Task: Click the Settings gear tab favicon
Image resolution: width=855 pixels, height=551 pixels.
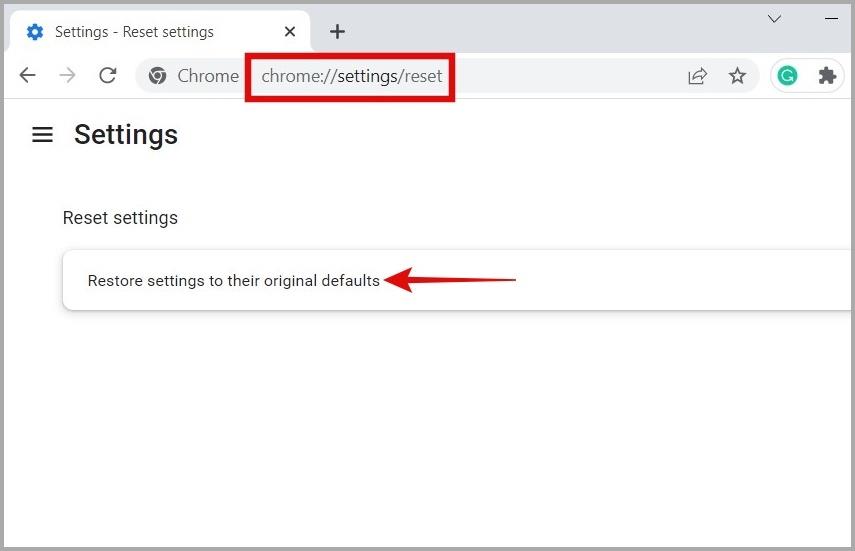Action: pyautogui.click(x=35, y=32)
